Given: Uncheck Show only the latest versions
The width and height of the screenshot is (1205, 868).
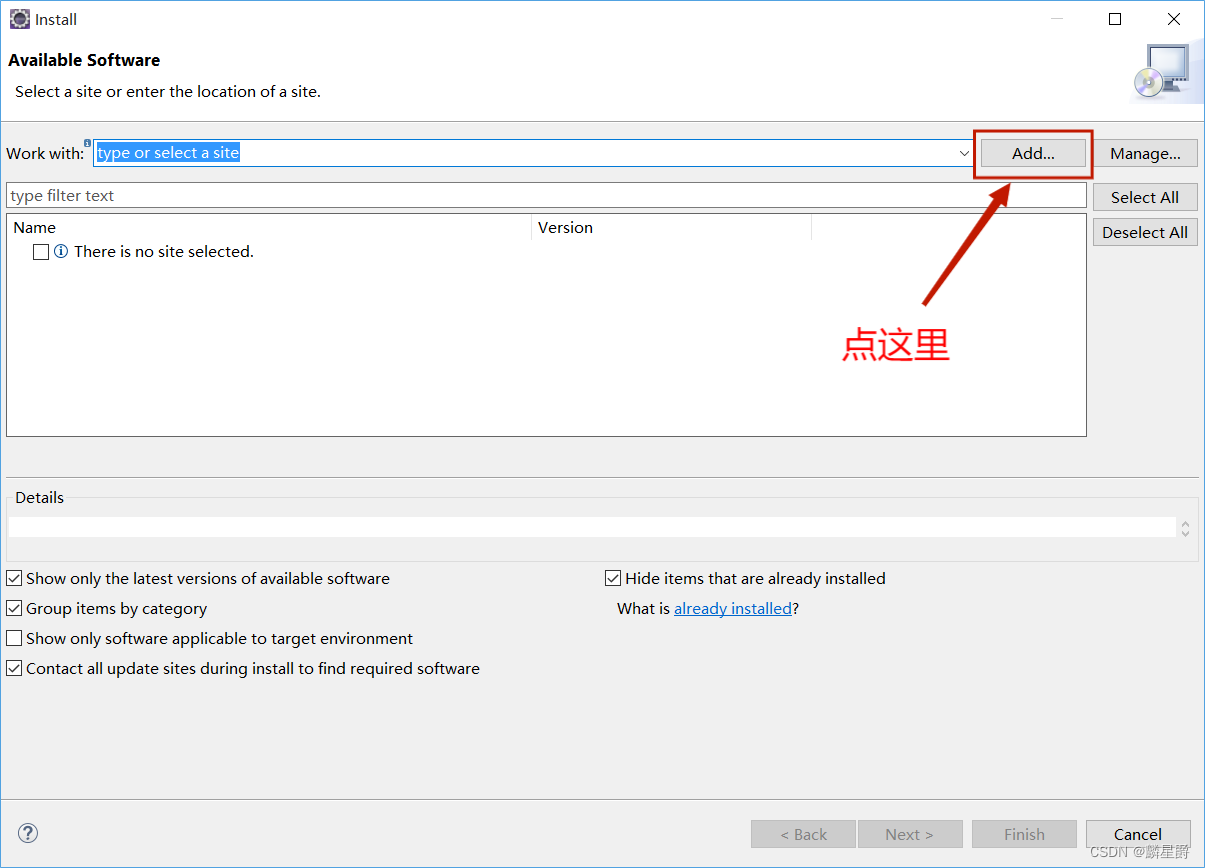Looking at the screenshot, I should 14,578.
